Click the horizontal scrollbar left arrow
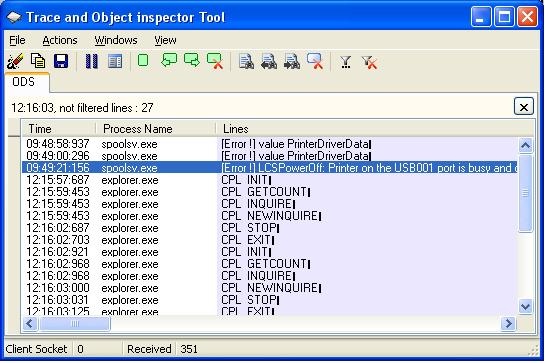 30,324
